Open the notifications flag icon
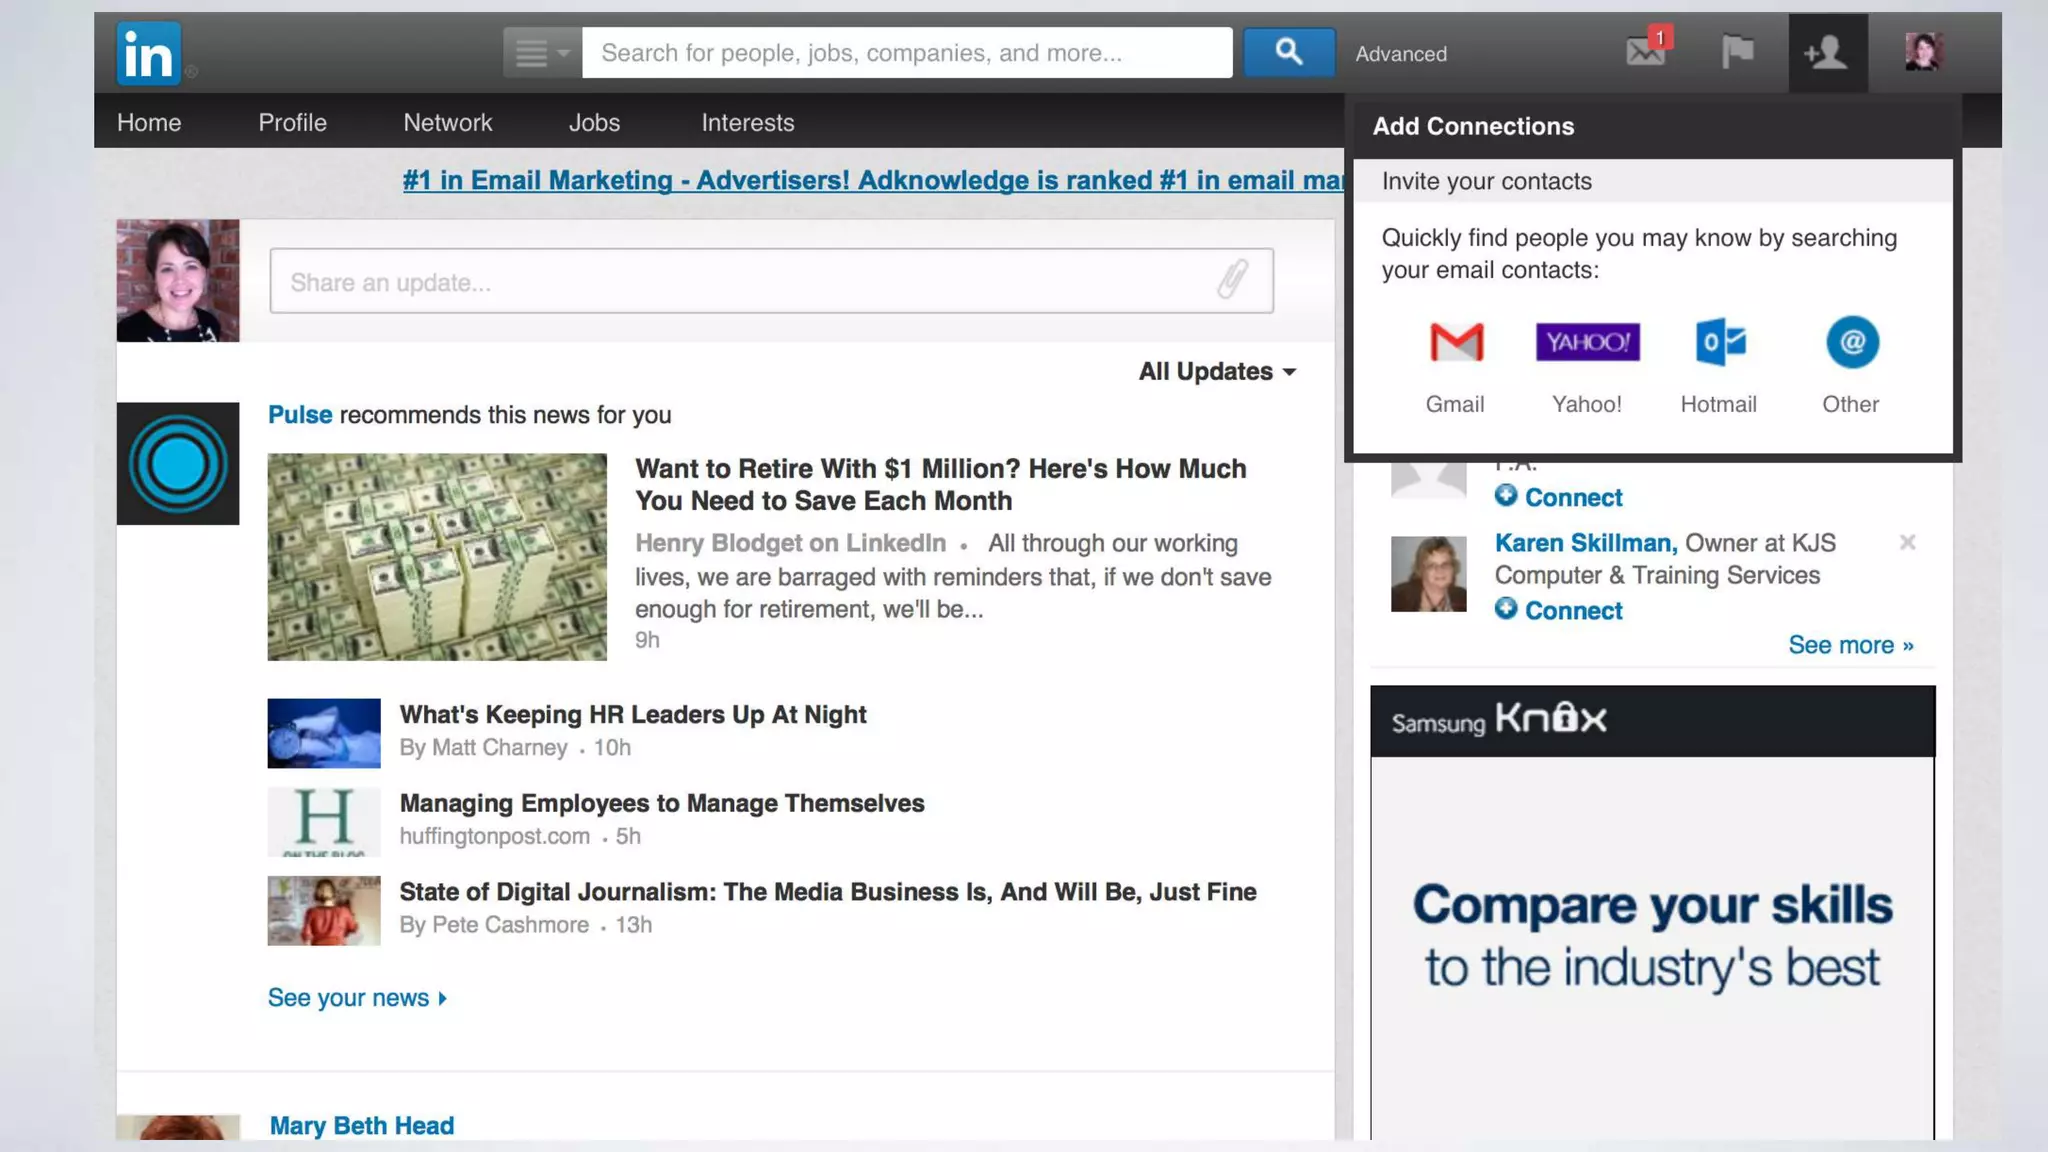 1738,51
